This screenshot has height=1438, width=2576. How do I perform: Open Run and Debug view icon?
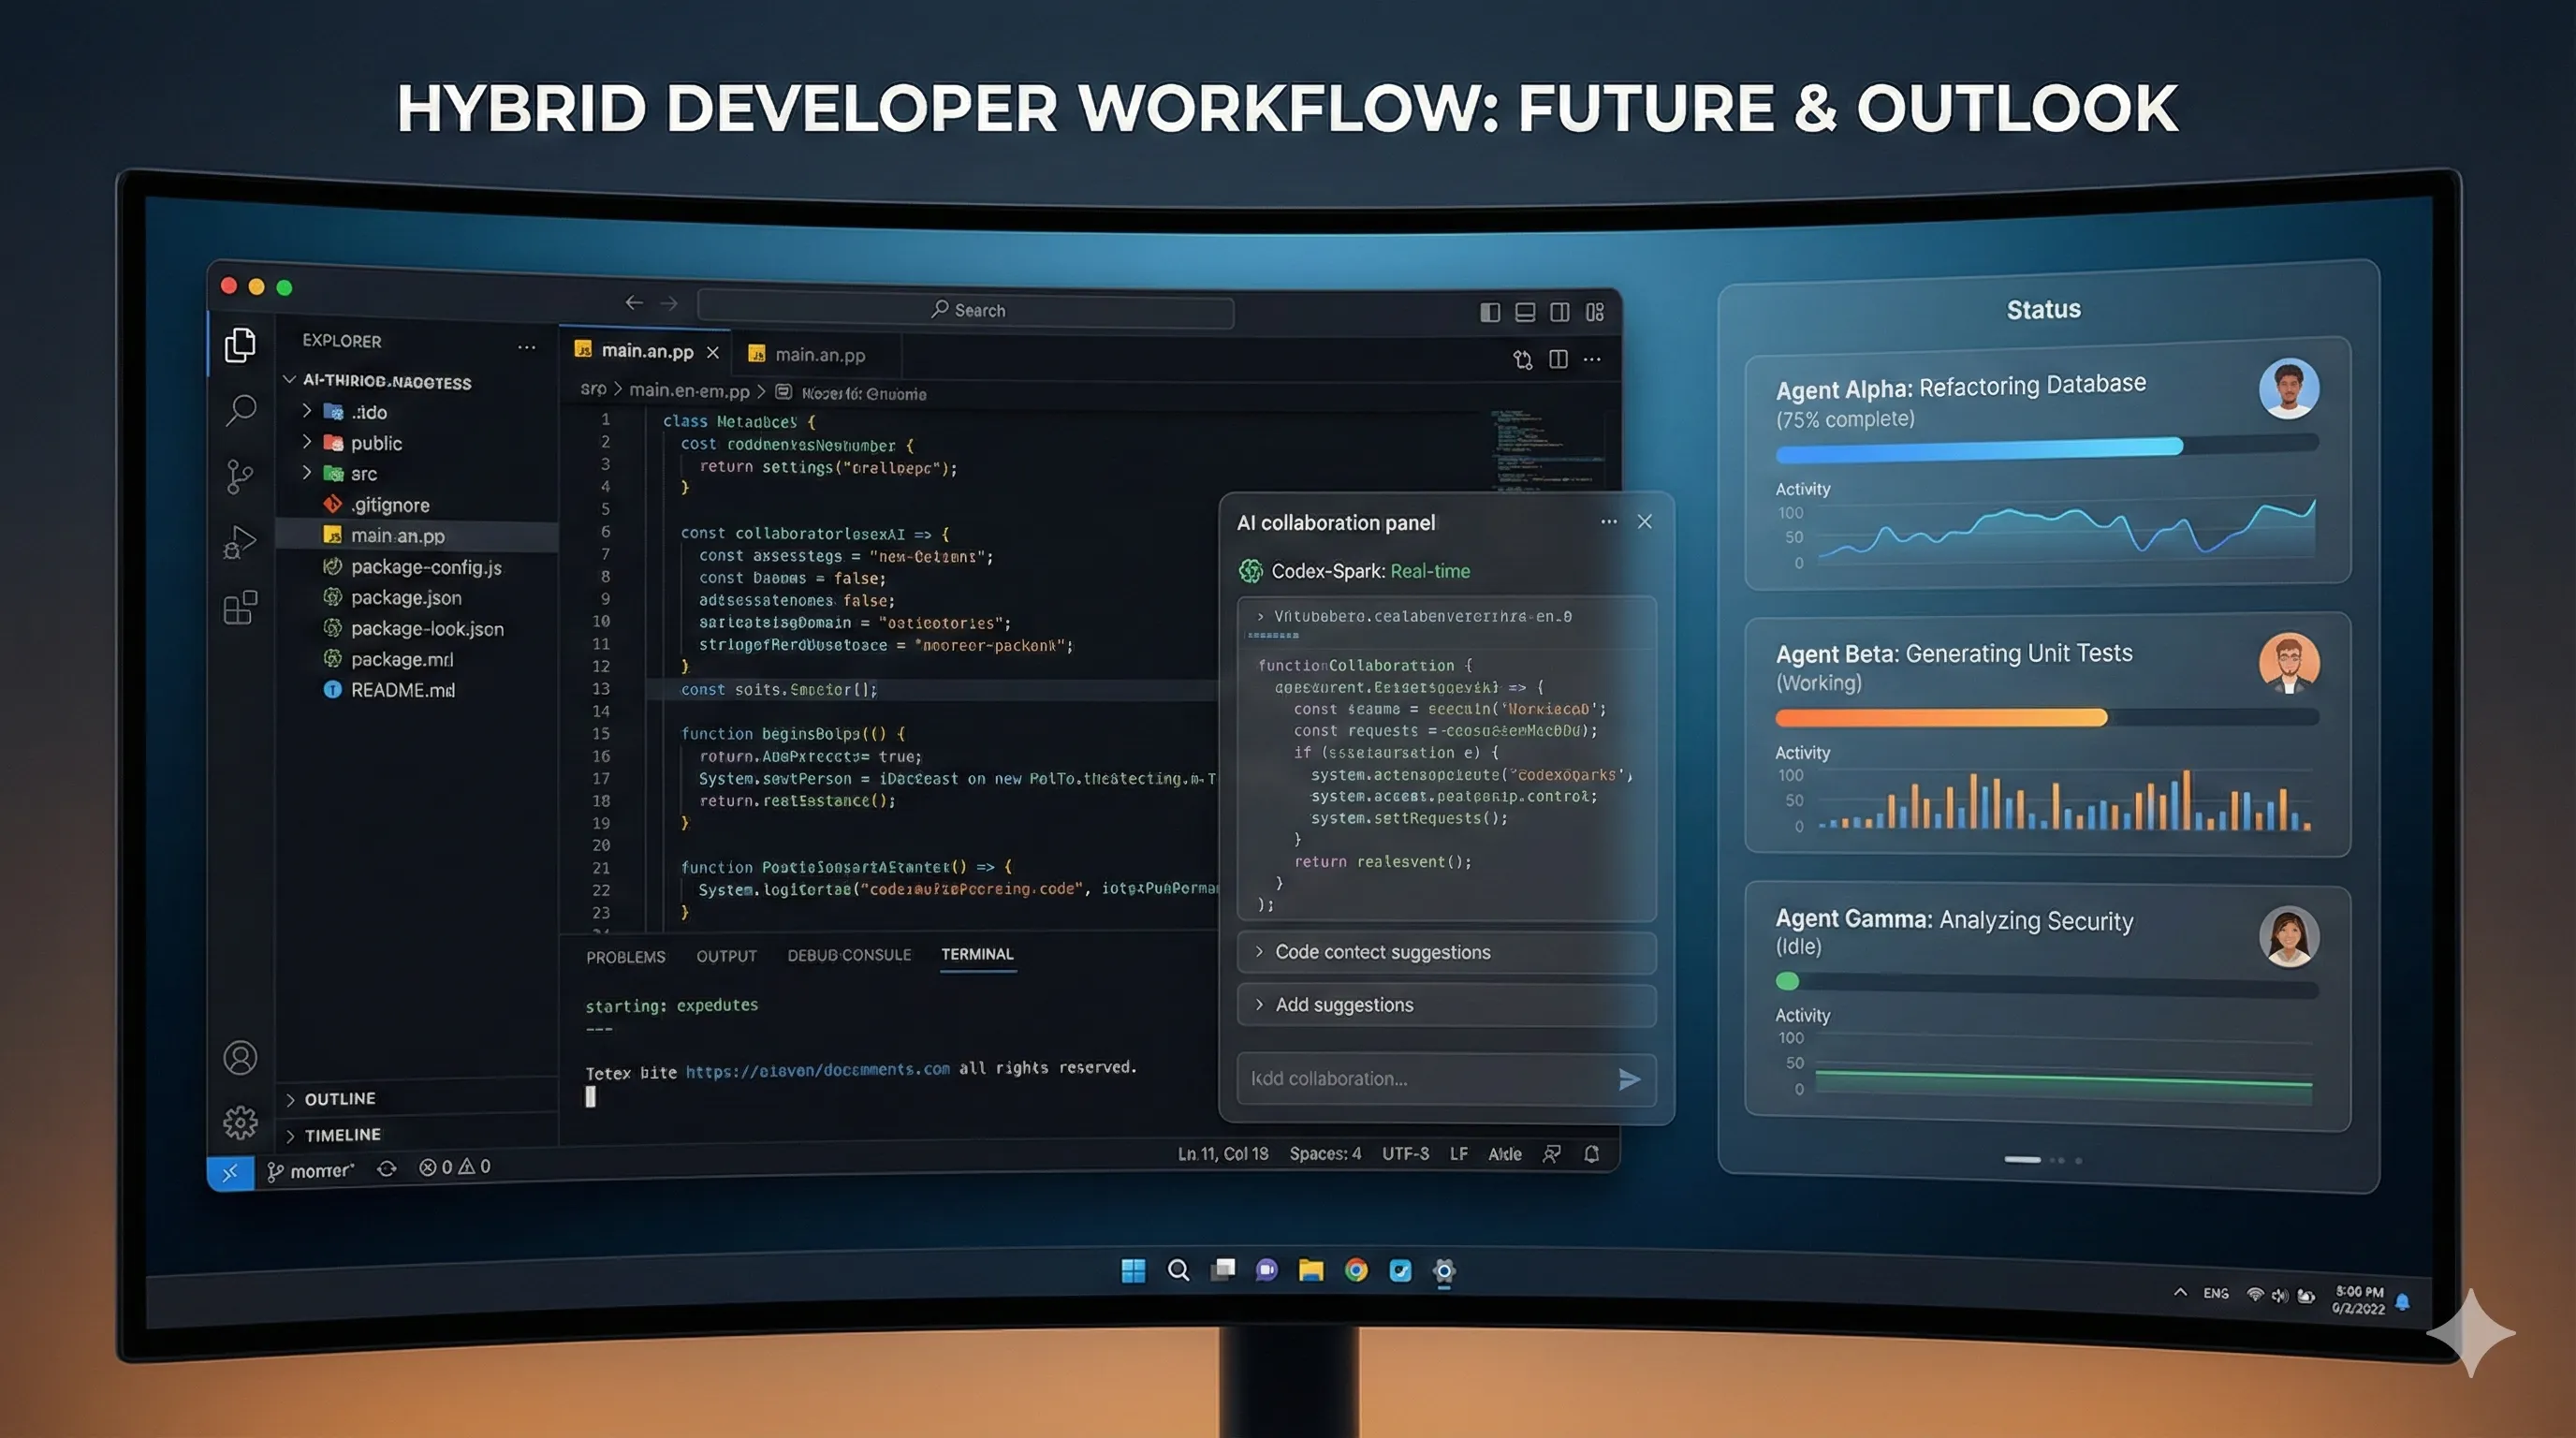tap(240, 542)
